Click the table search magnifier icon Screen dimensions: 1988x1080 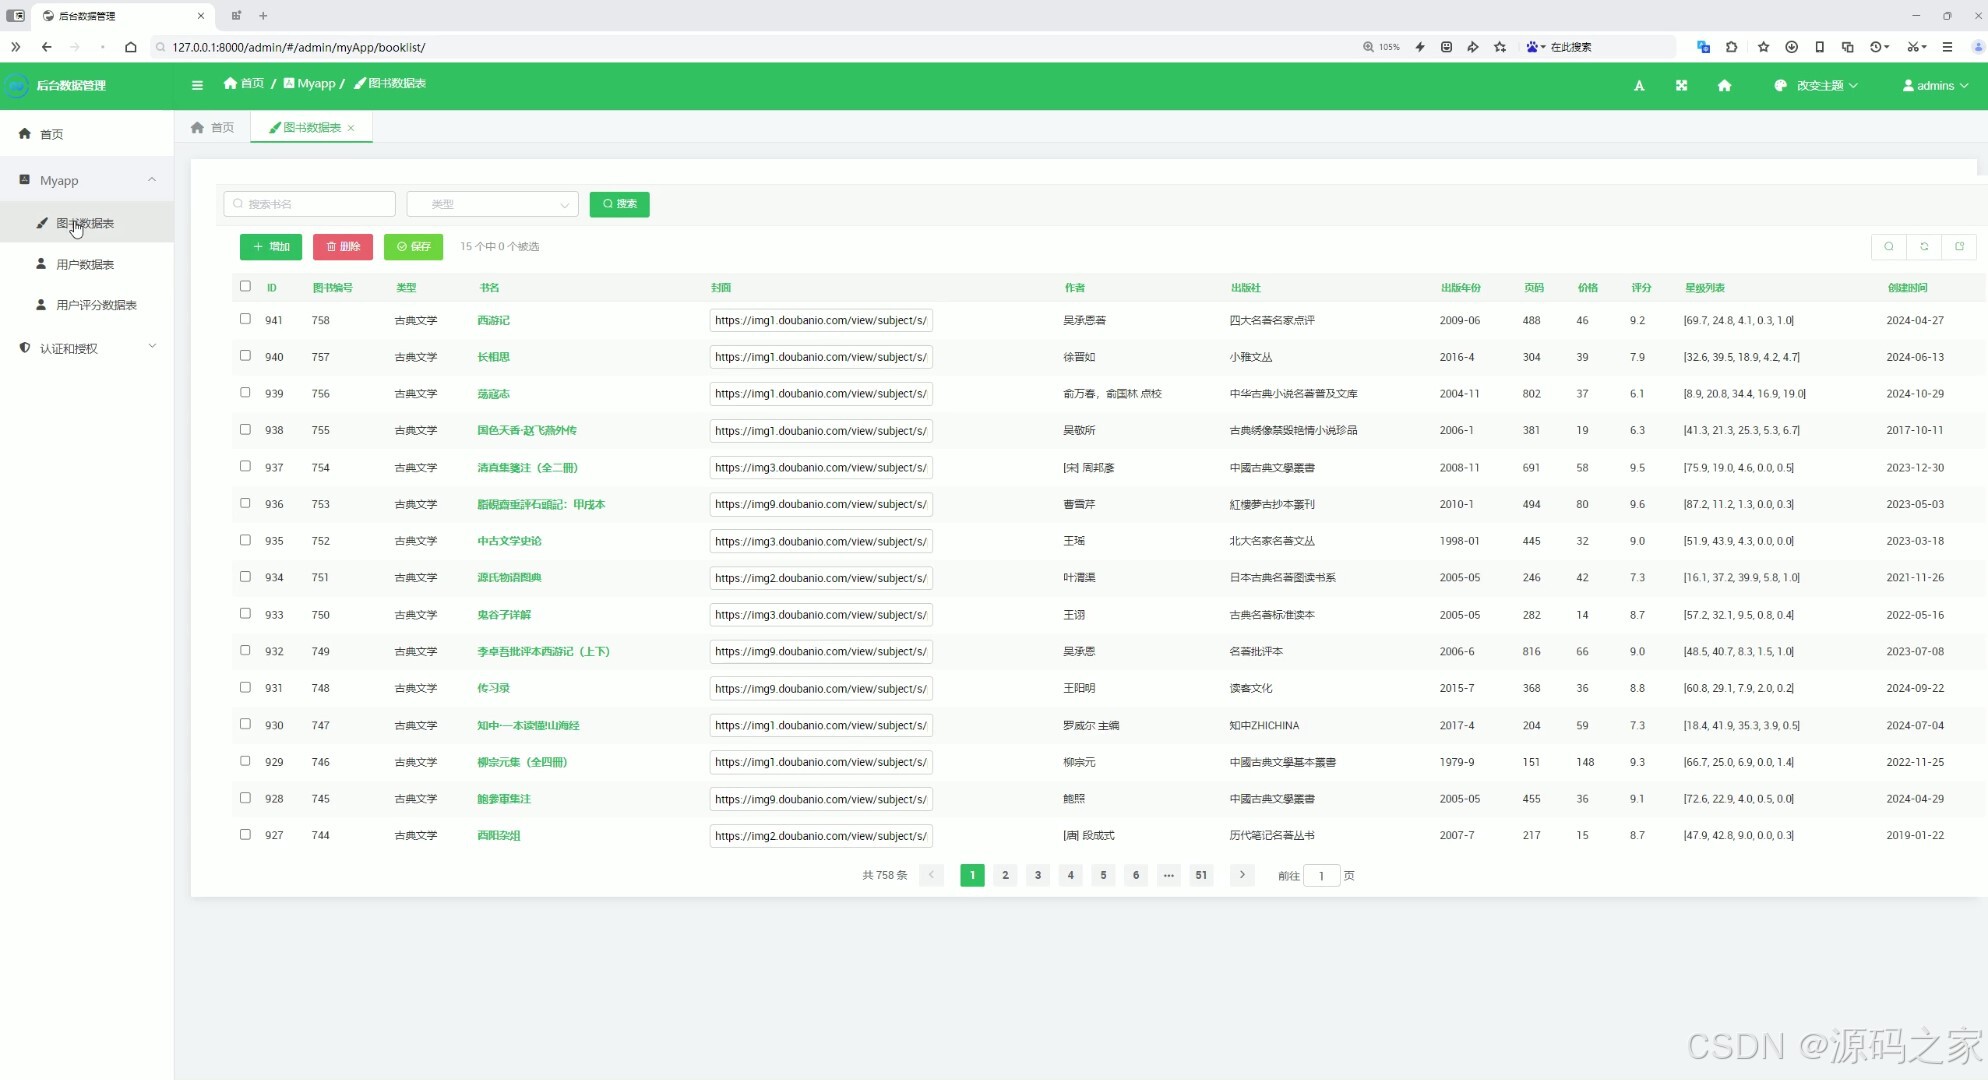(x=1888, y=246)
